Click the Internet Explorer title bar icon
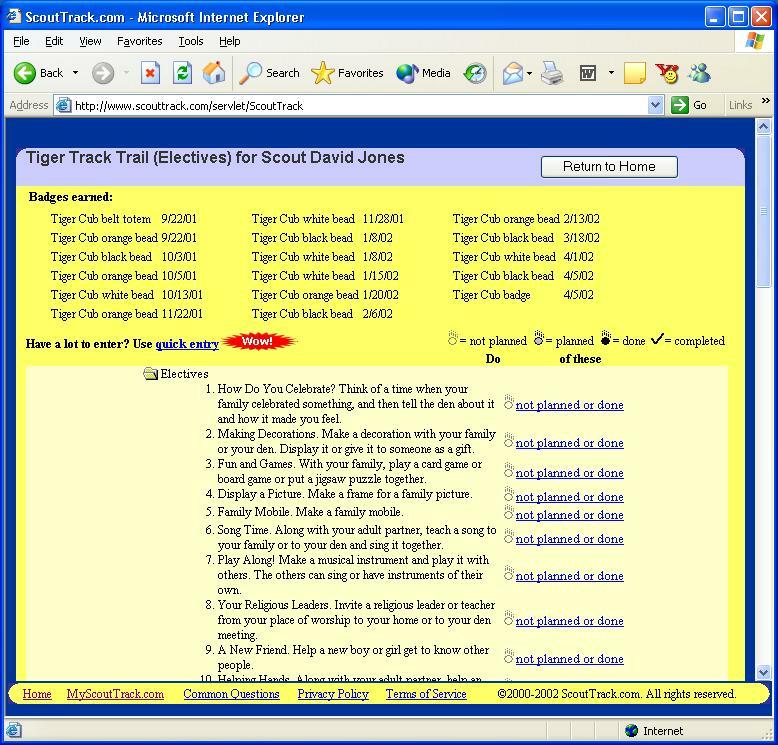778x745 pixels. [14, 17]
